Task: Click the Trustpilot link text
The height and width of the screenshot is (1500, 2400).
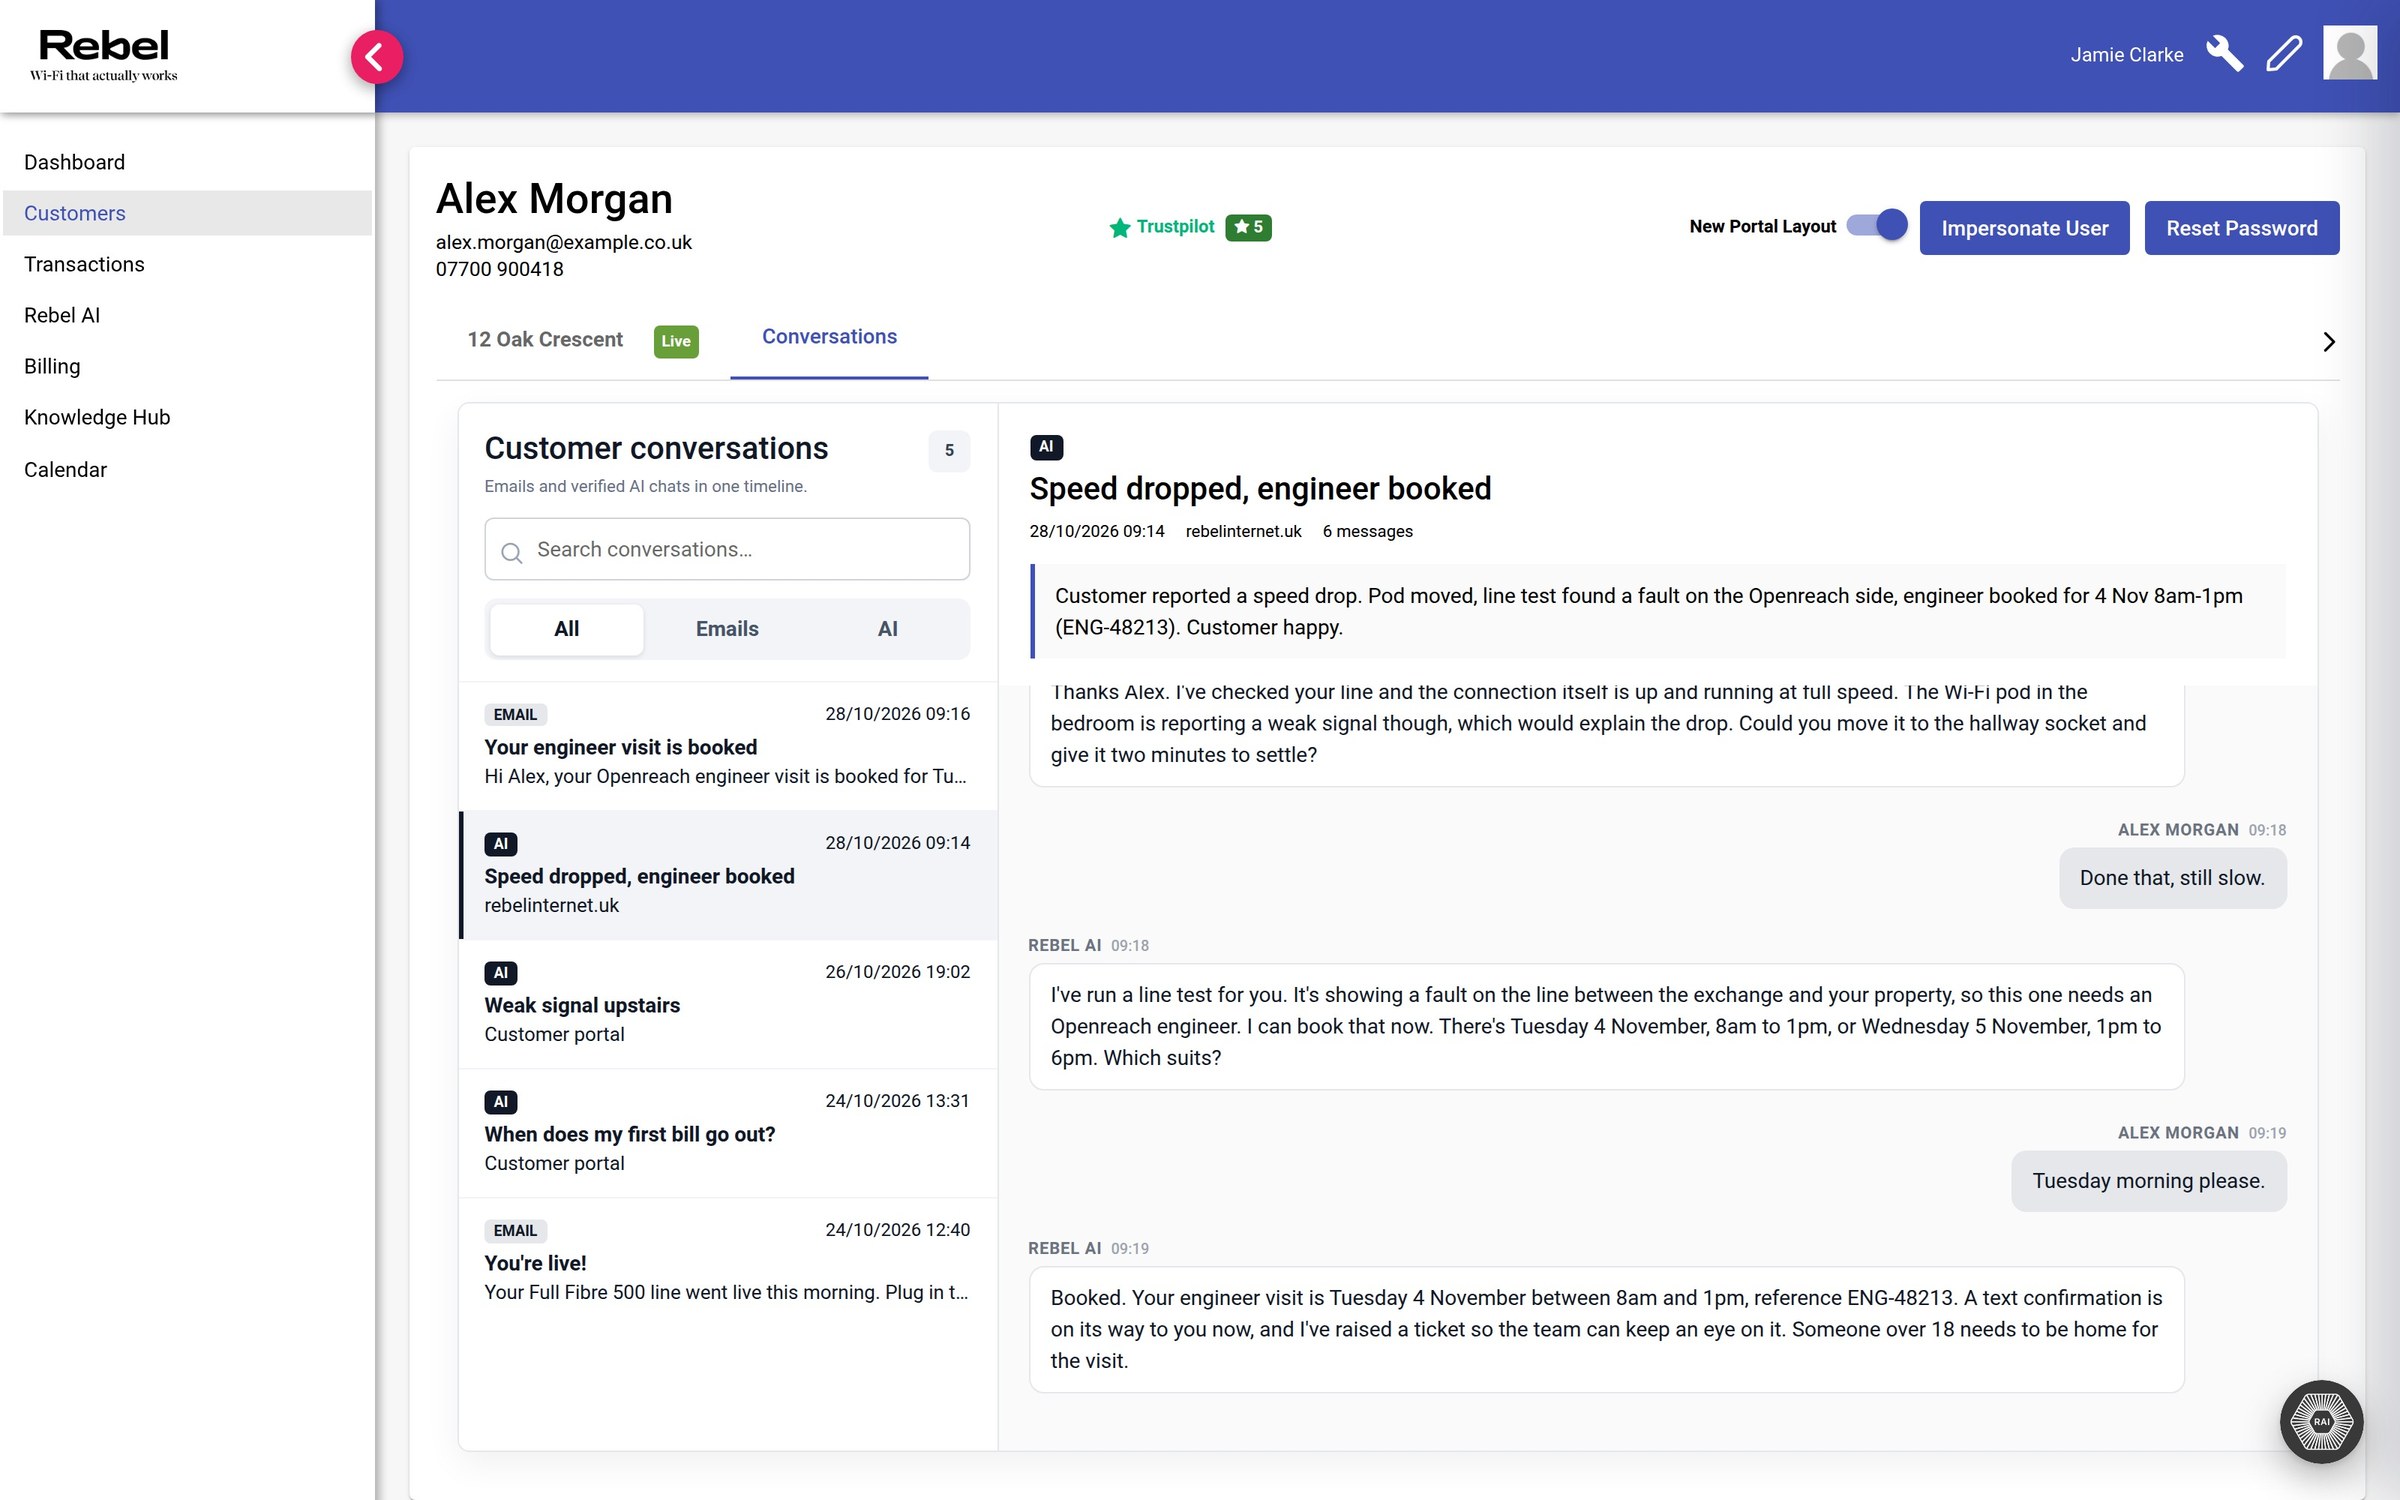Action: click(x=1175, y=227)
